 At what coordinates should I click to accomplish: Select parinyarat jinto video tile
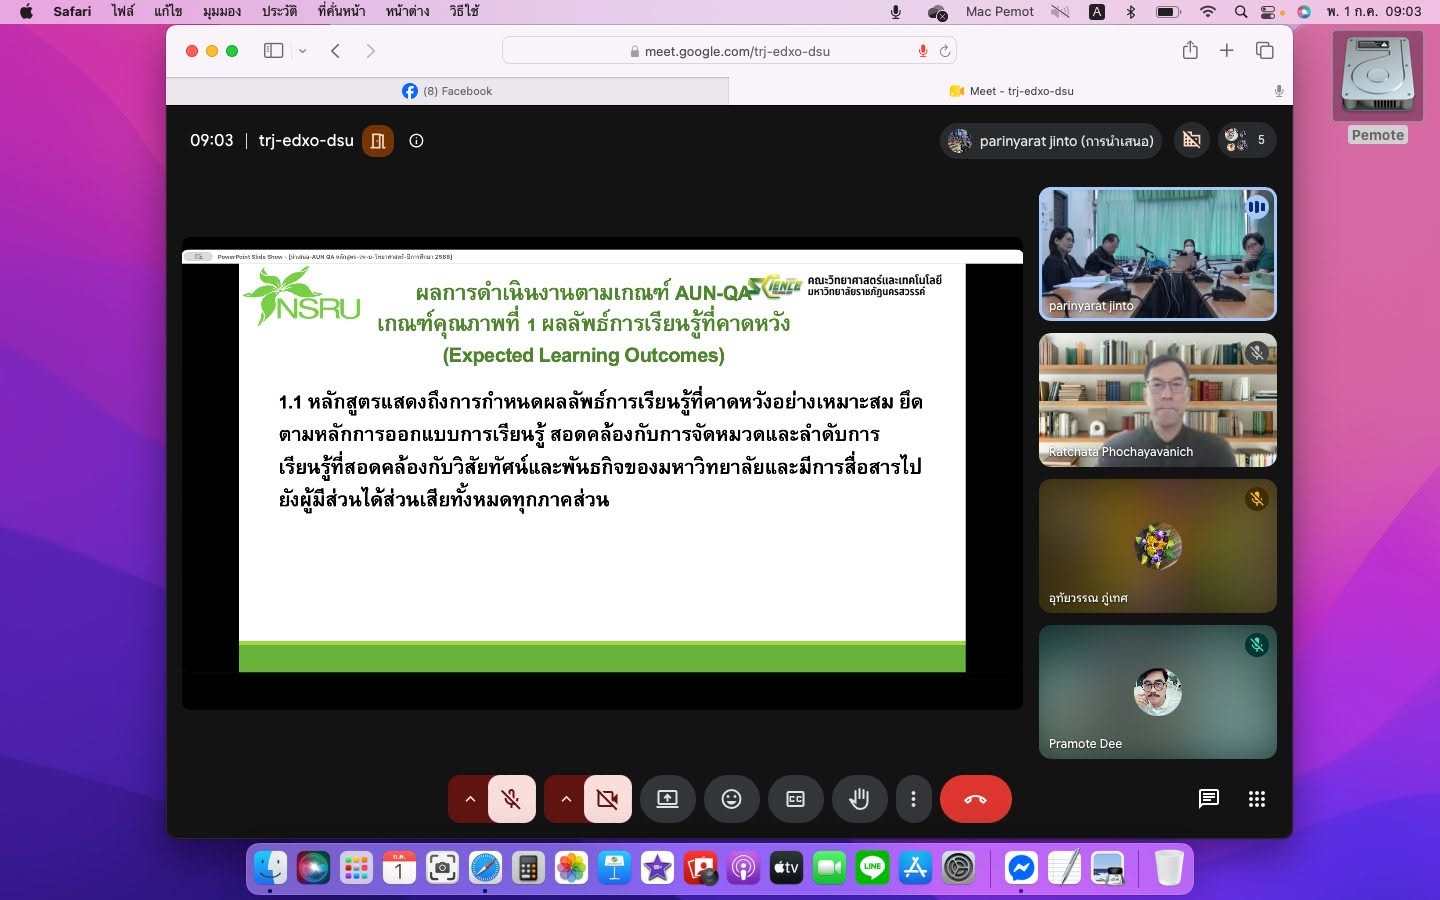pos(1158,254)
